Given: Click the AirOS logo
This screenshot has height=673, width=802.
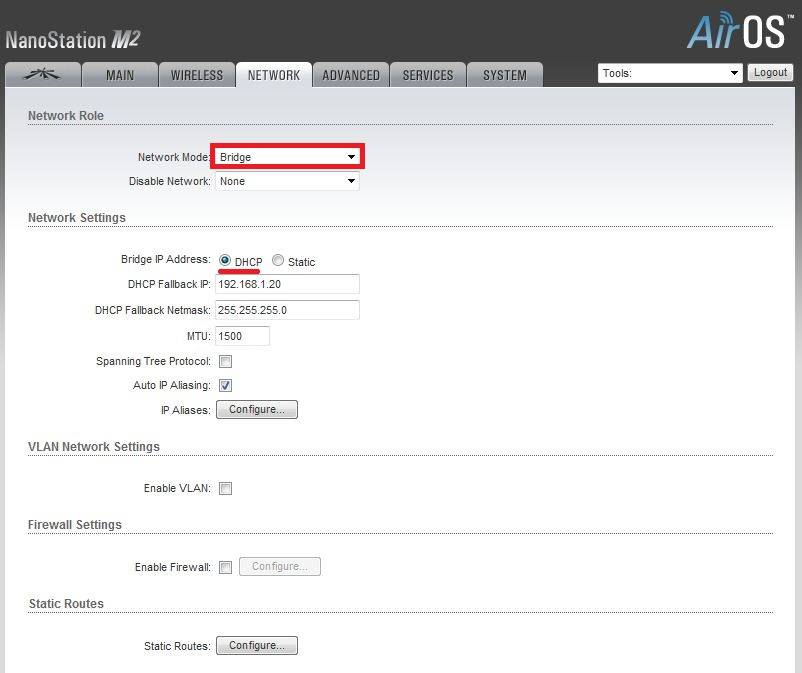Looking at the screenshot, I should [x=740, y=31].
